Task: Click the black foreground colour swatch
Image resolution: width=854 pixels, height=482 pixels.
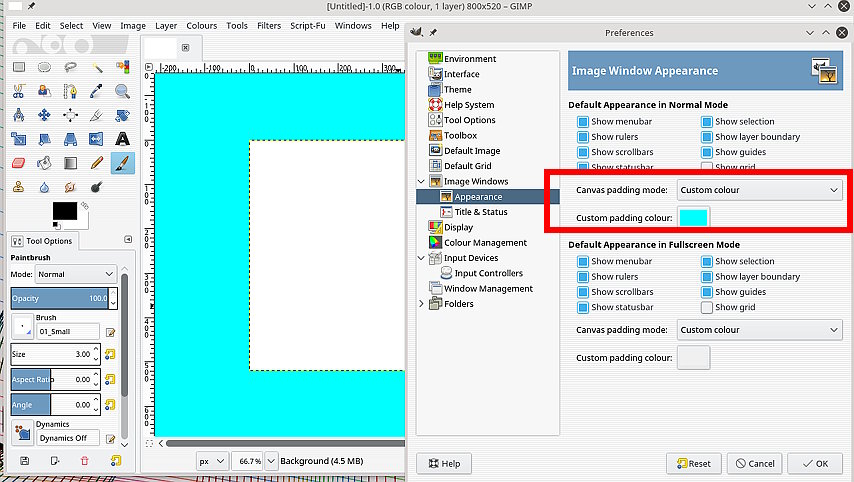Action: tap(64, 211)
